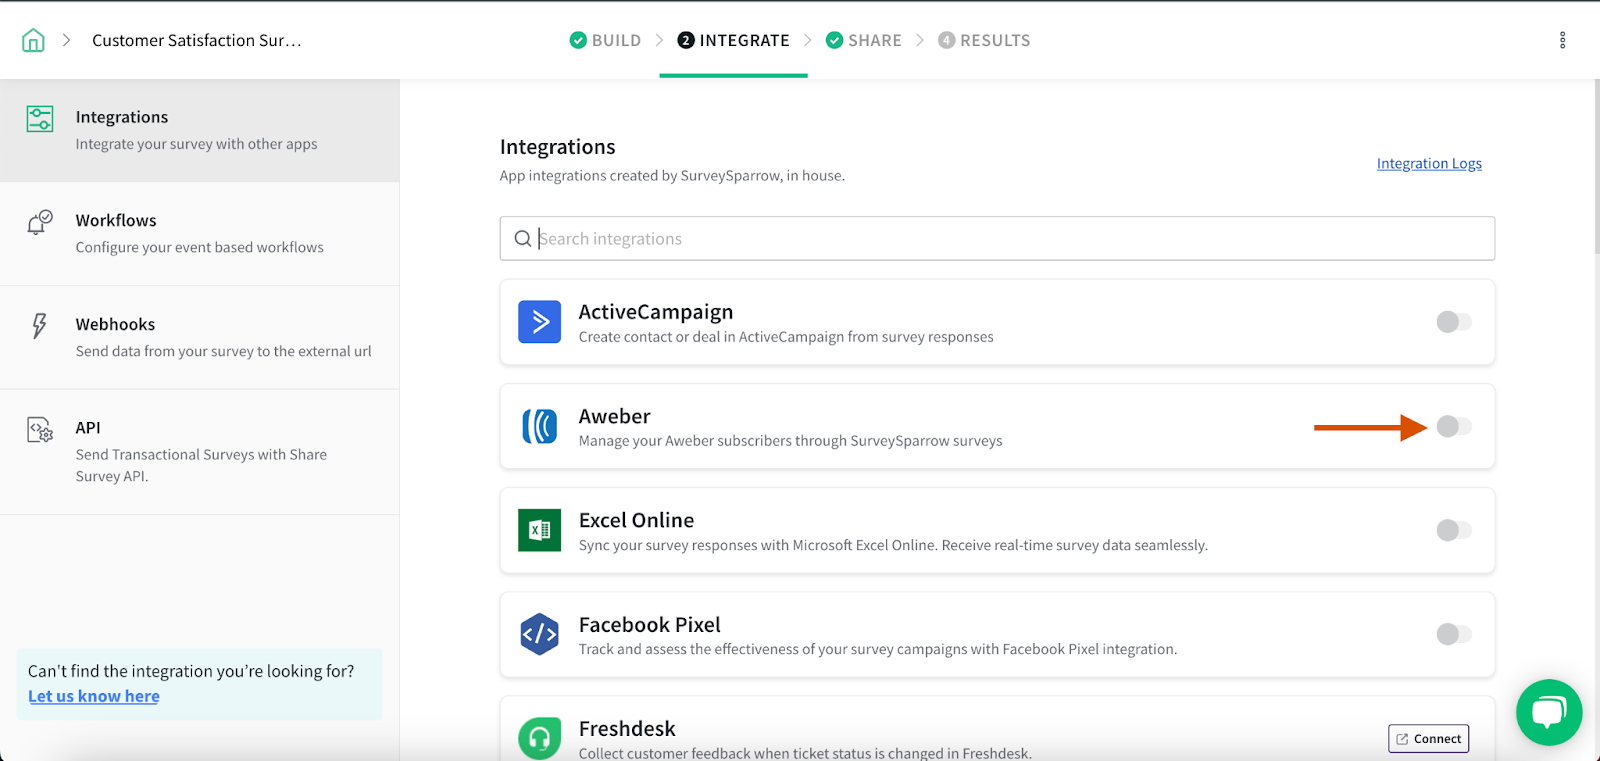Click the Freshdesk headset logo icon
1600x761 pixels.
tap(539, 738)
